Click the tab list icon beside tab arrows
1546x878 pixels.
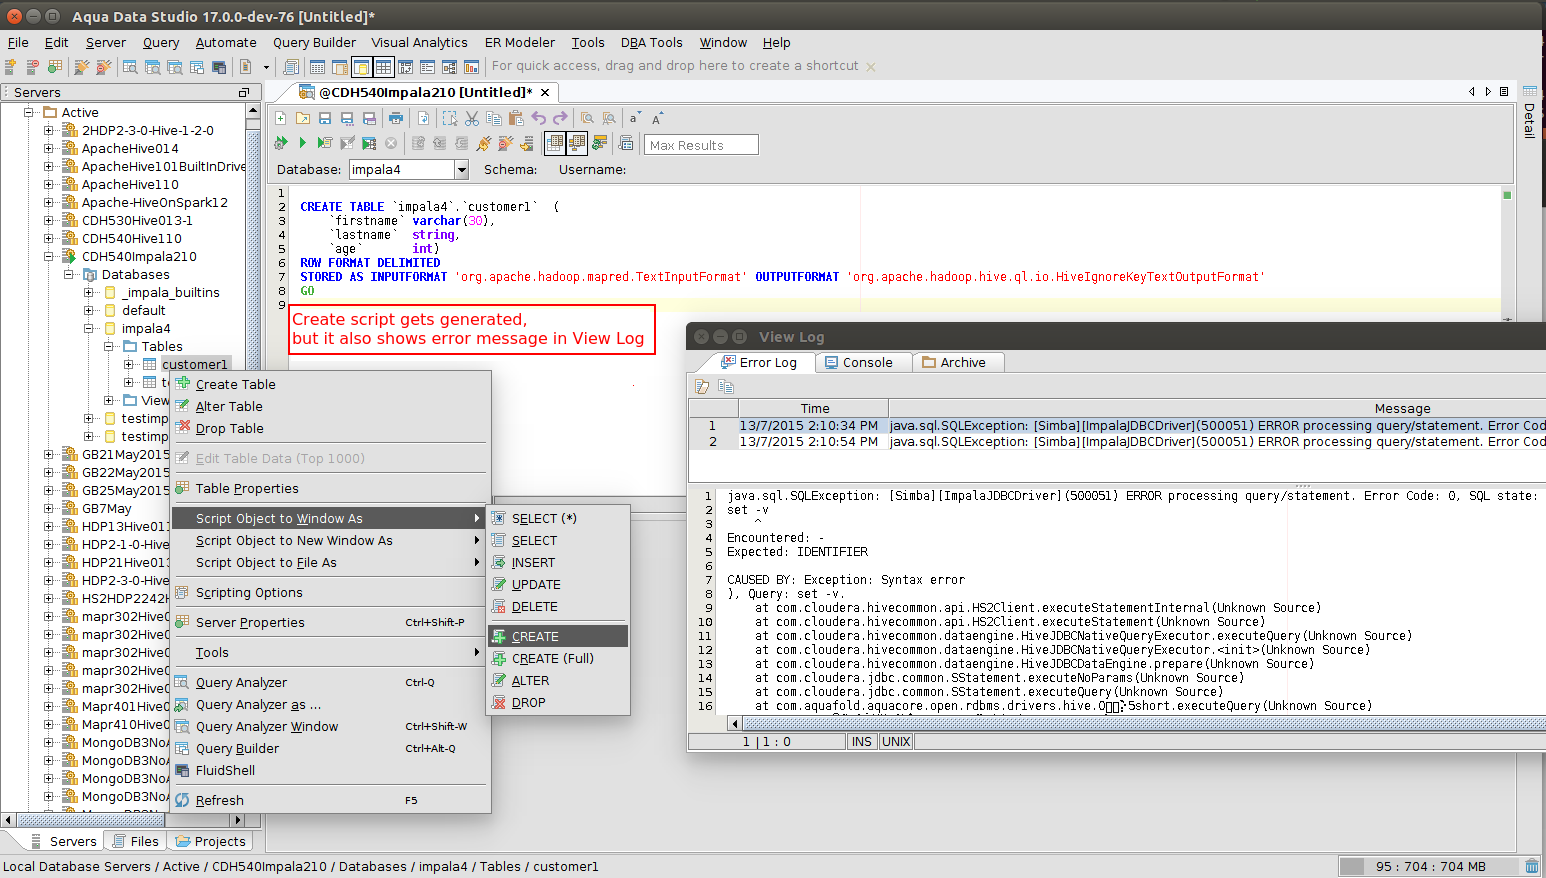point(1504,91)
